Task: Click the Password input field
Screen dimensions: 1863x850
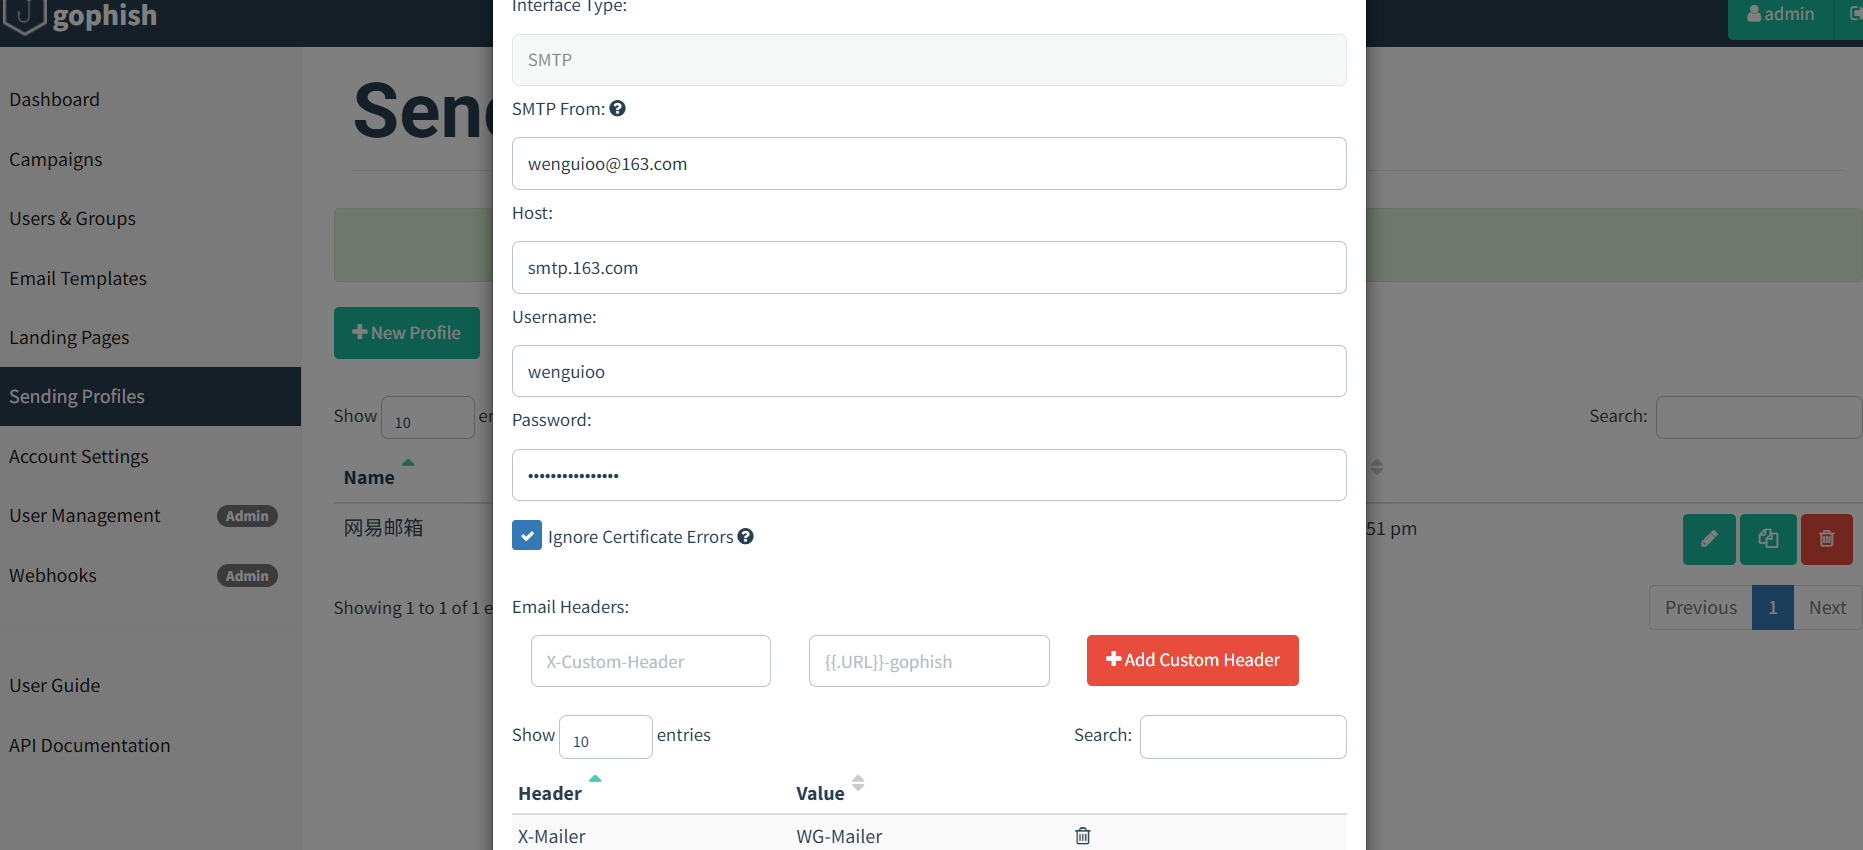Action: pyautogui.click(x=928, y=475)
